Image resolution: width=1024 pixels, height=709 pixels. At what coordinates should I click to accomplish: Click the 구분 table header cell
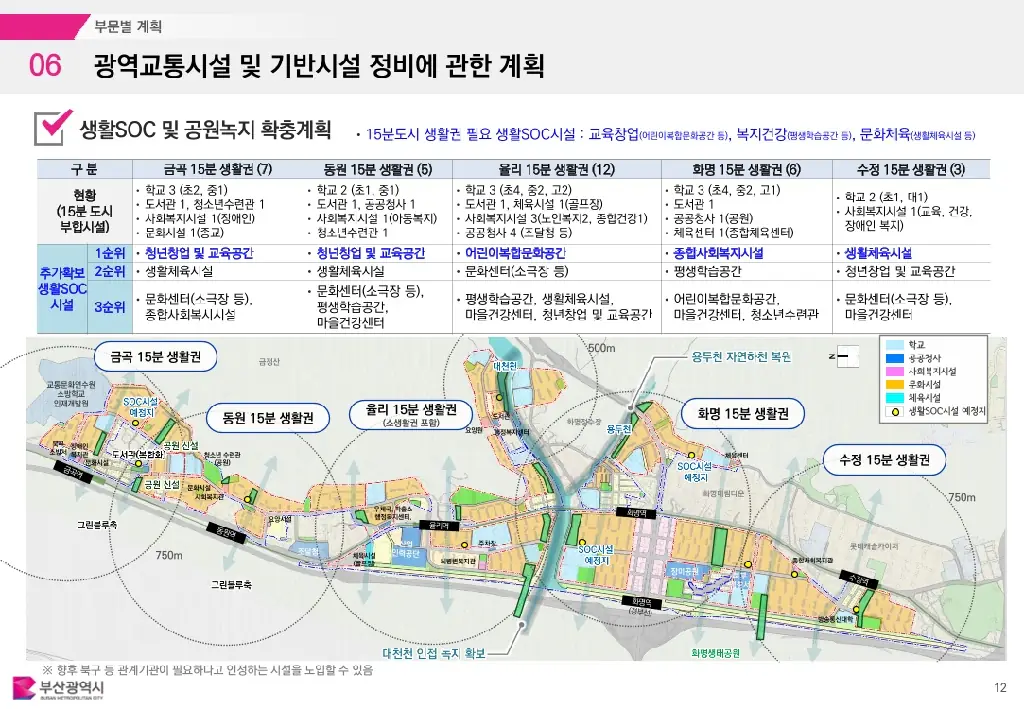[83, 168]
